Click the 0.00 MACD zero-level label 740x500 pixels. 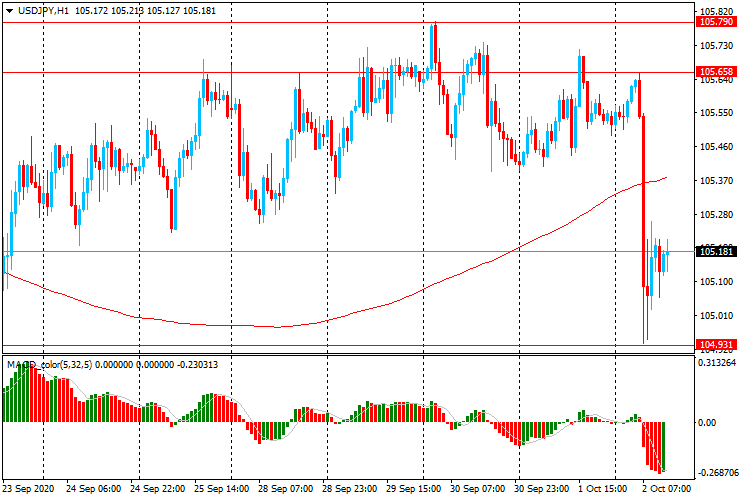pyautogui.click(x=708, y=423)
